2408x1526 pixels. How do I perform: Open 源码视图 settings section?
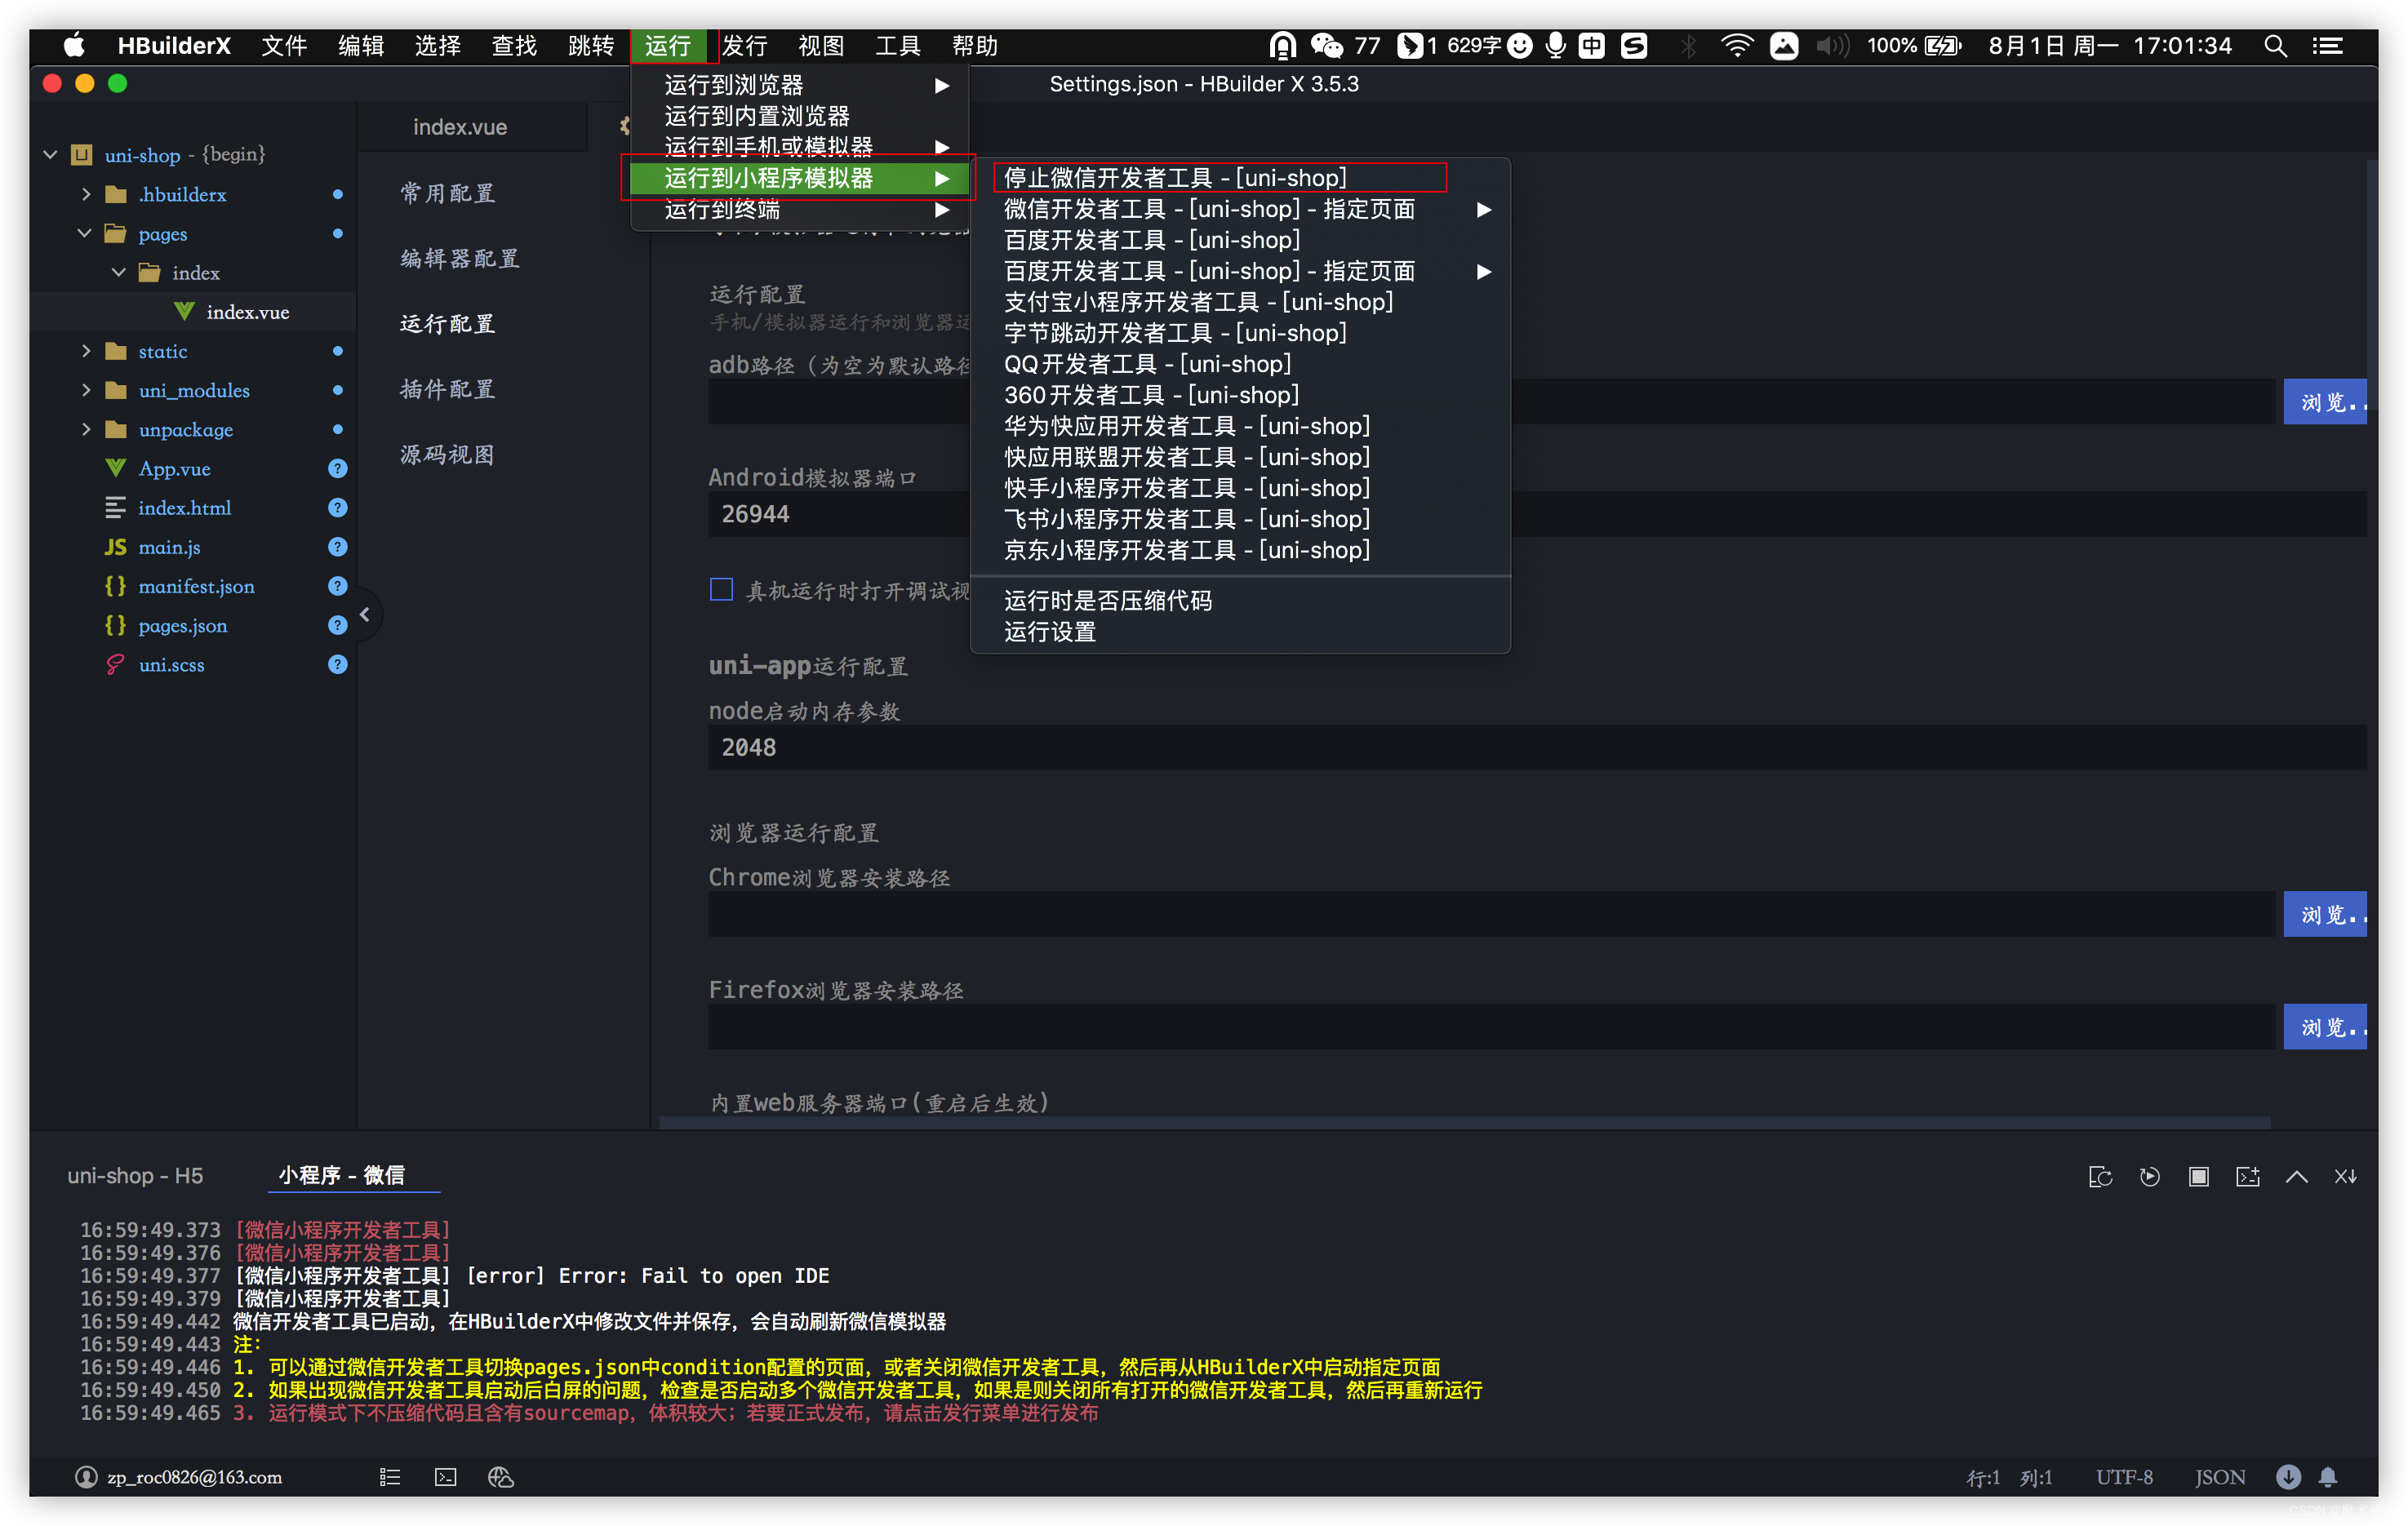pos(447,454)
